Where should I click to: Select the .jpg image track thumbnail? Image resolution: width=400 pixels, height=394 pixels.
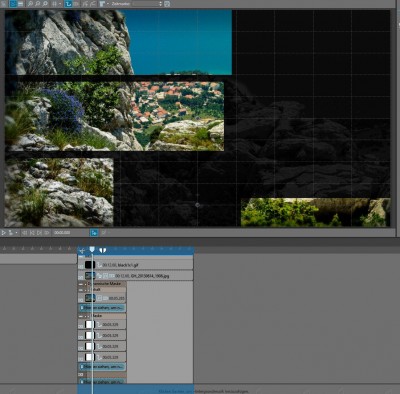point(90,276)
